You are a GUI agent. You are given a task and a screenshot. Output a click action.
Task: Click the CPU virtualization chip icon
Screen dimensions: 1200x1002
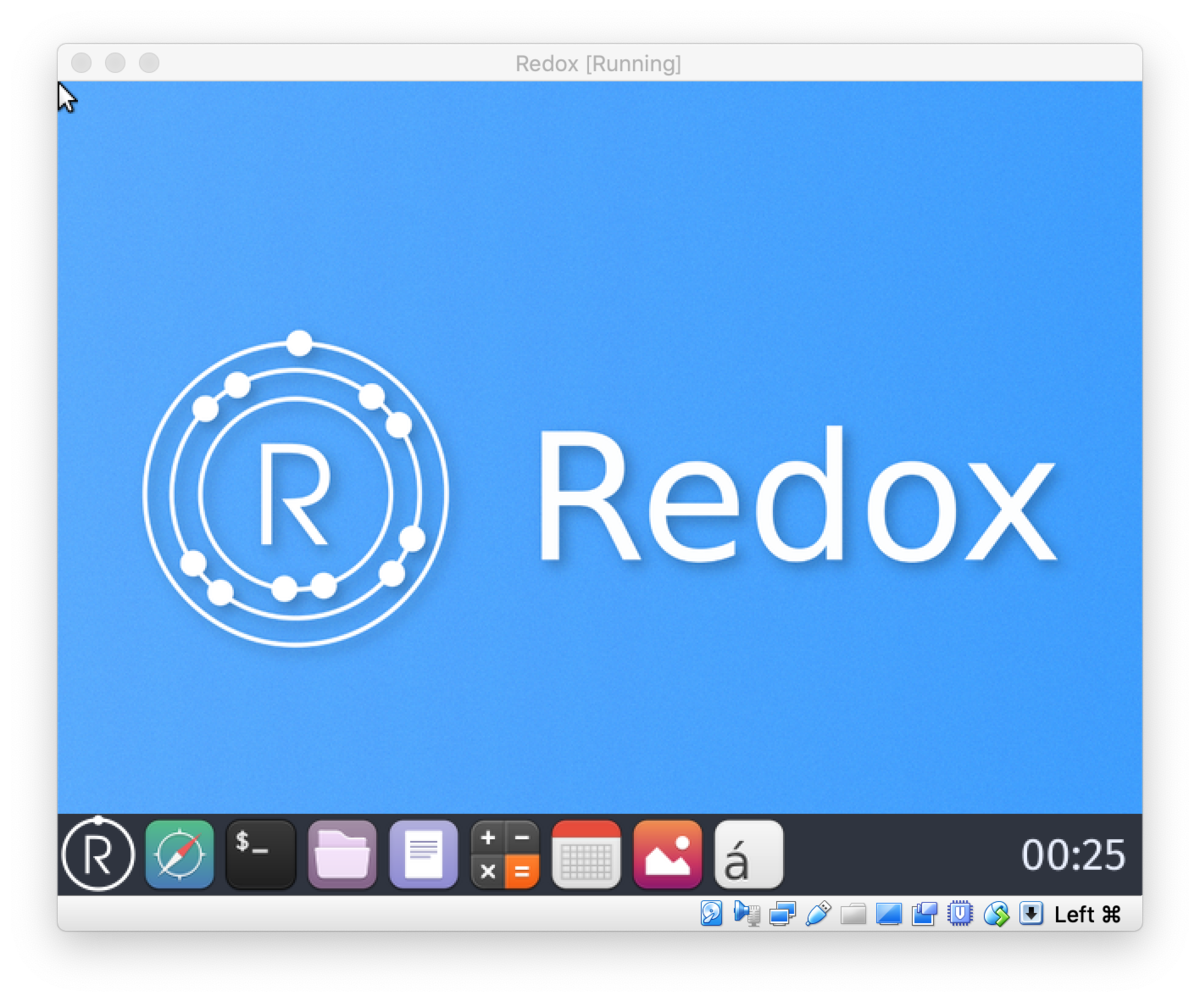(960, 913)
